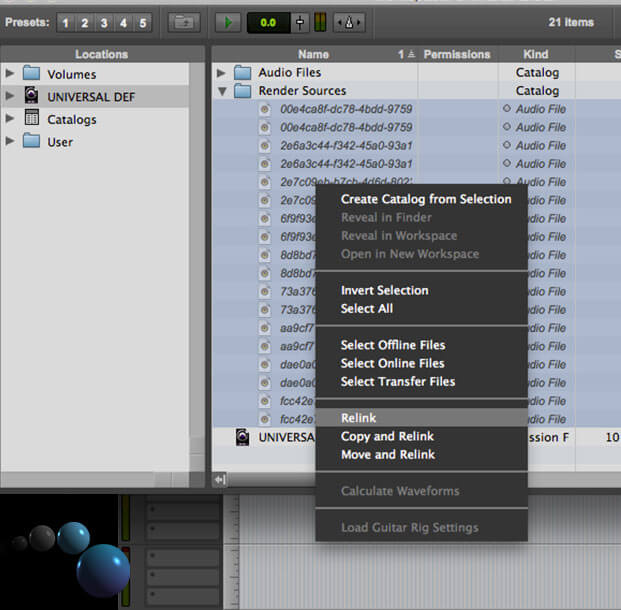Expand the Volumes tree item
Screen dimensions: 621x610
(10, 74)
